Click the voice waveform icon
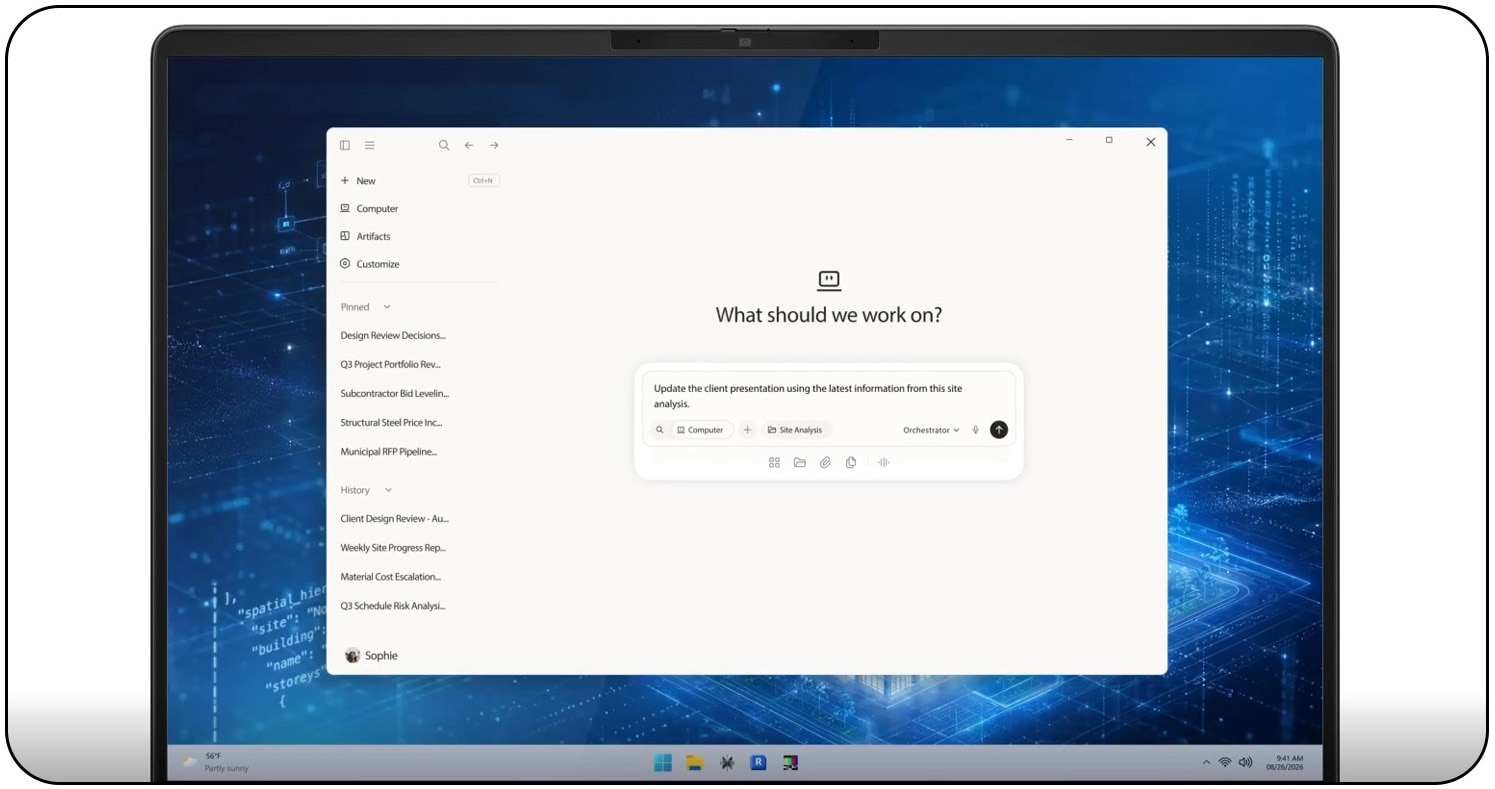Viewport: 1495px width, 789px height. (x=884, y=463)
